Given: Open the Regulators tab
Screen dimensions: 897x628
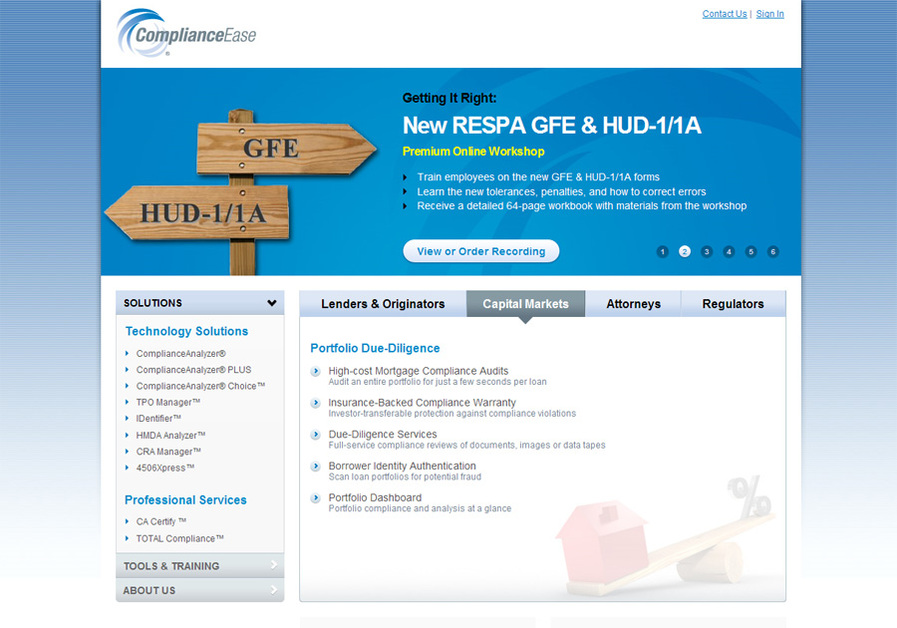Looking at the screenshot, I should pyautogui.click(x=733, y=304).
